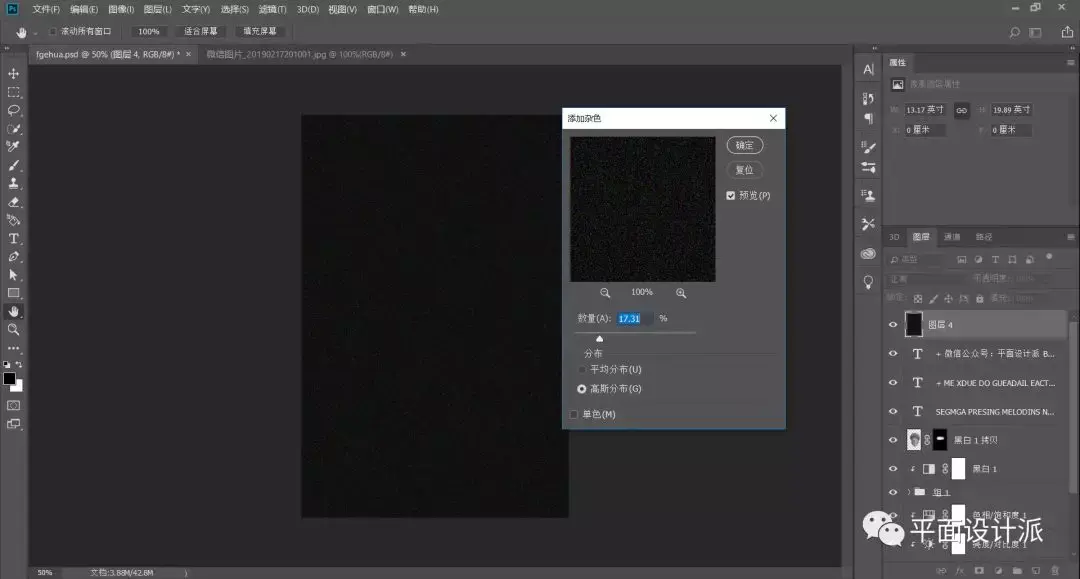The width and height of the screenshot is (1080, 579).
Task: Click the noise amount slider handle
Action: pyautogui.click(x=599, y=339)
